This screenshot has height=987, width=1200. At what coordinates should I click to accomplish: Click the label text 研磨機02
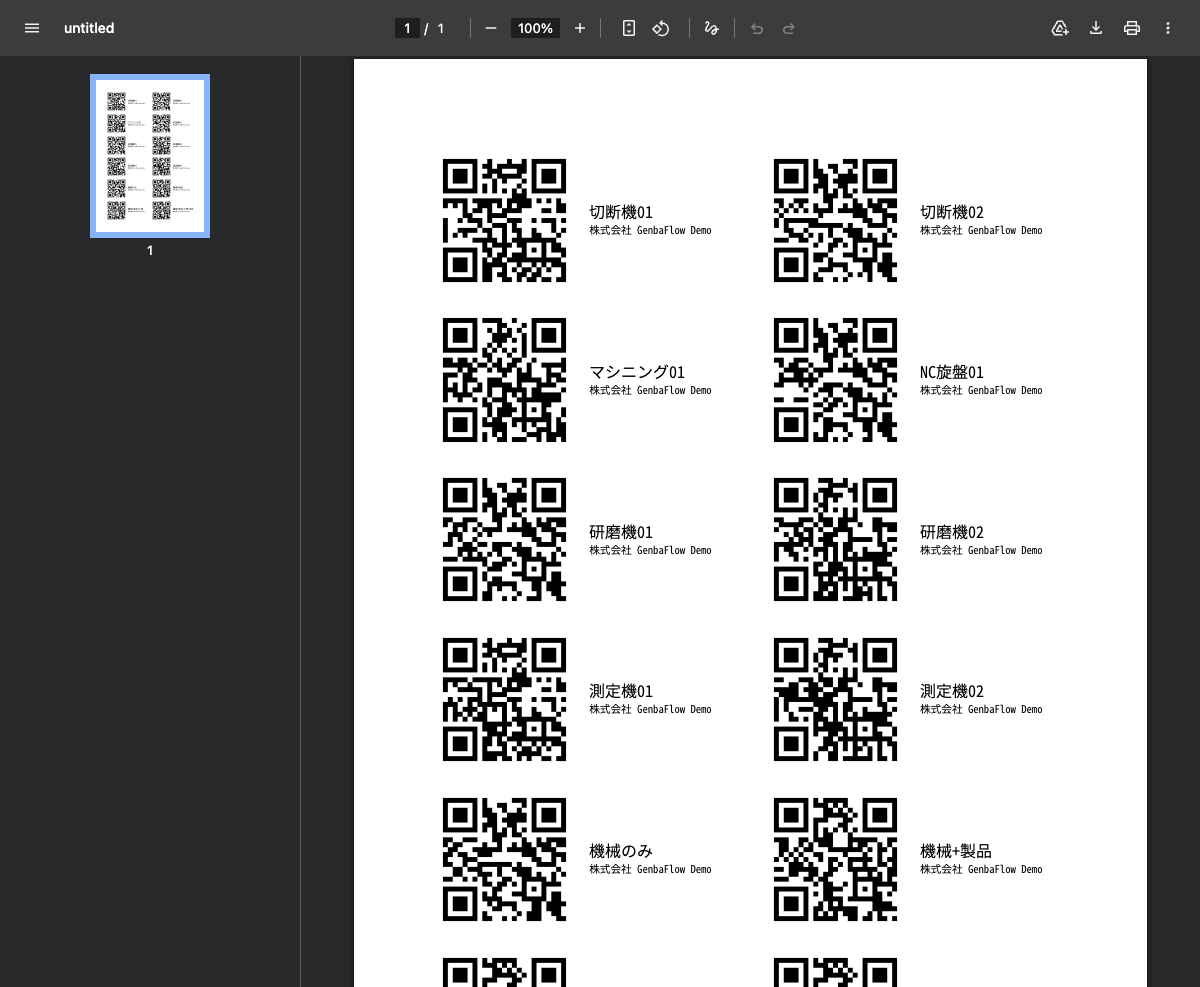coord(952,532)
